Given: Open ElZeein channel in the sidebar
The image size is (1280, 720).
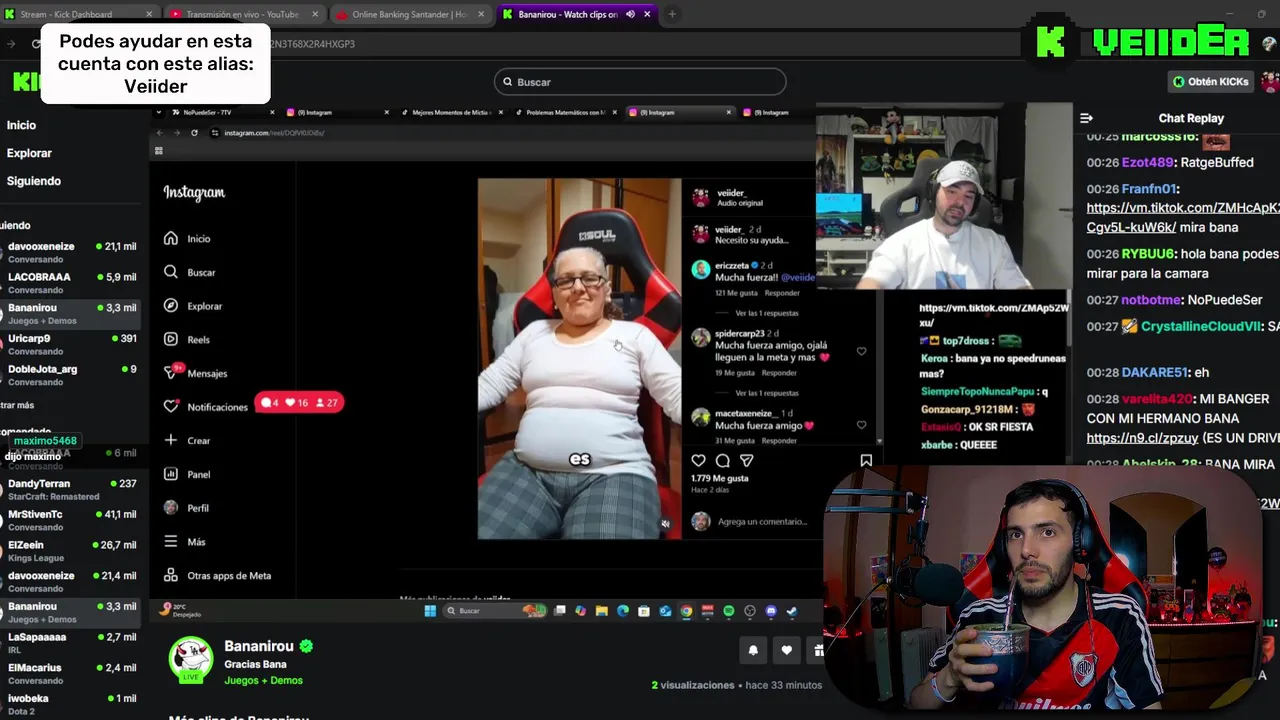Looking at the screenshot, I should 70,551.
